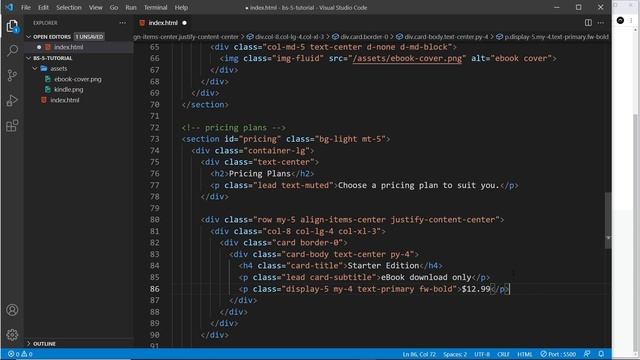The height and width of the screenshot is (360, 640).
Task: Click the Starter Edition text in line 84
Action: 383,266
